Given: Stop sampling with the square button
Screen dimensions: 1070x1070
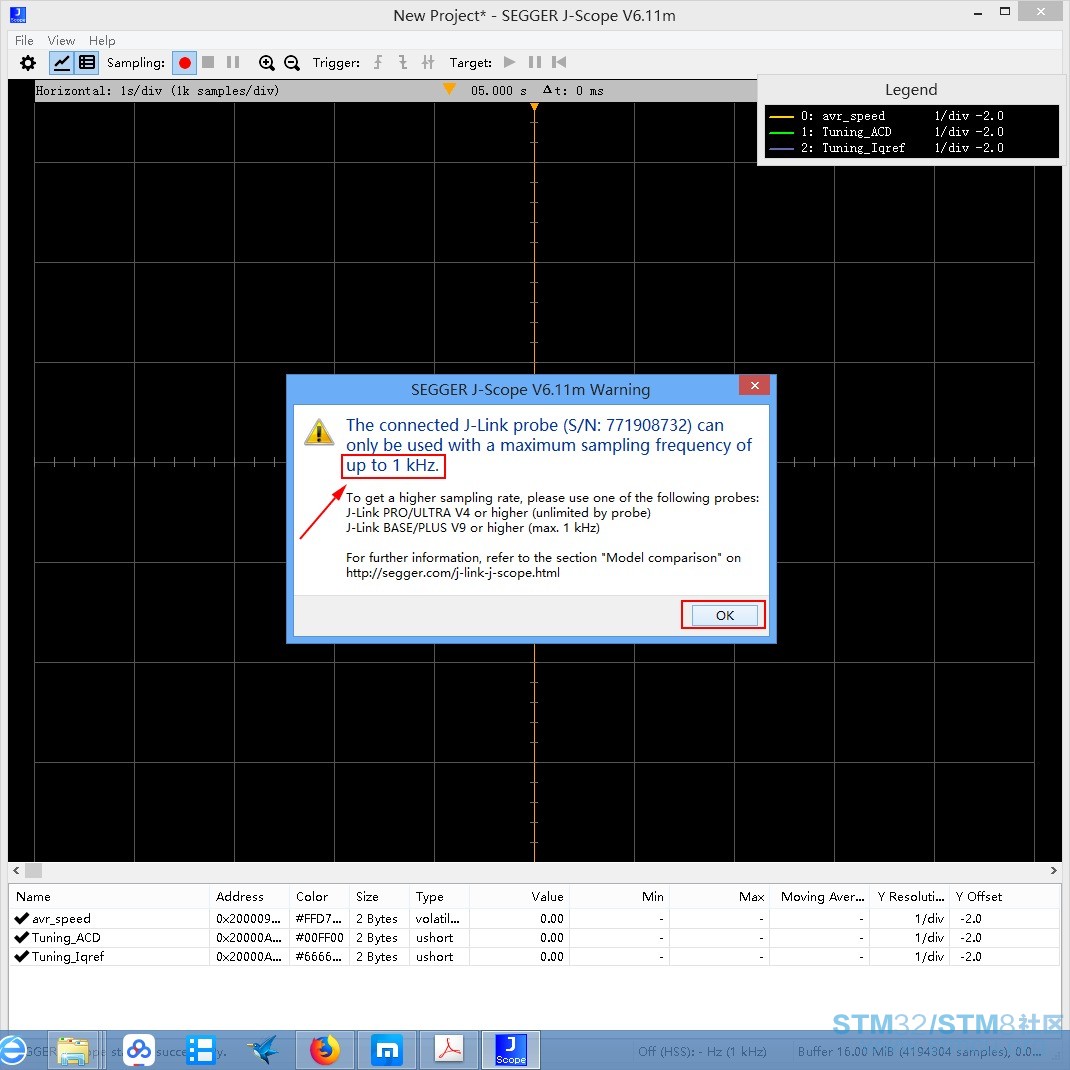Looking at the screenshot, I should click(208, 62).
